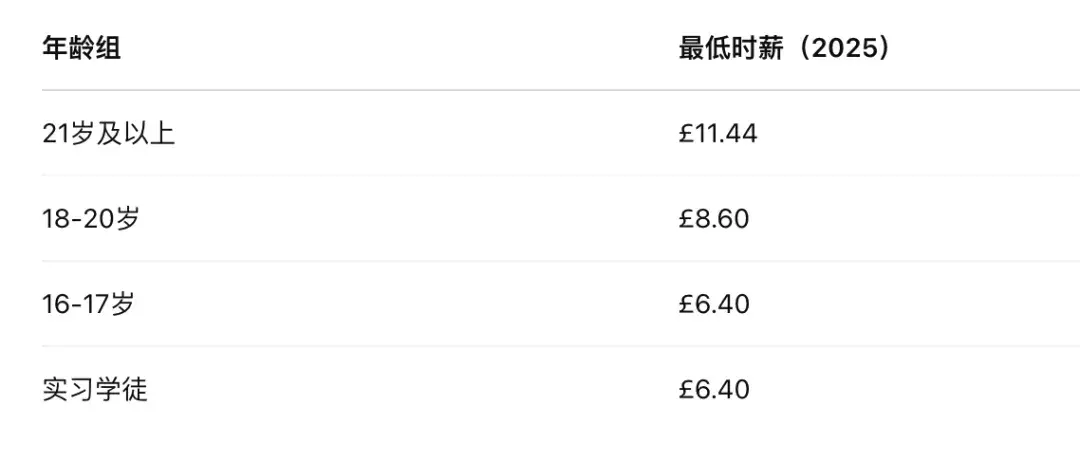The image size is (1080, 461).
Task: Click the pound sign before 11.44
Action: [686, 133]
